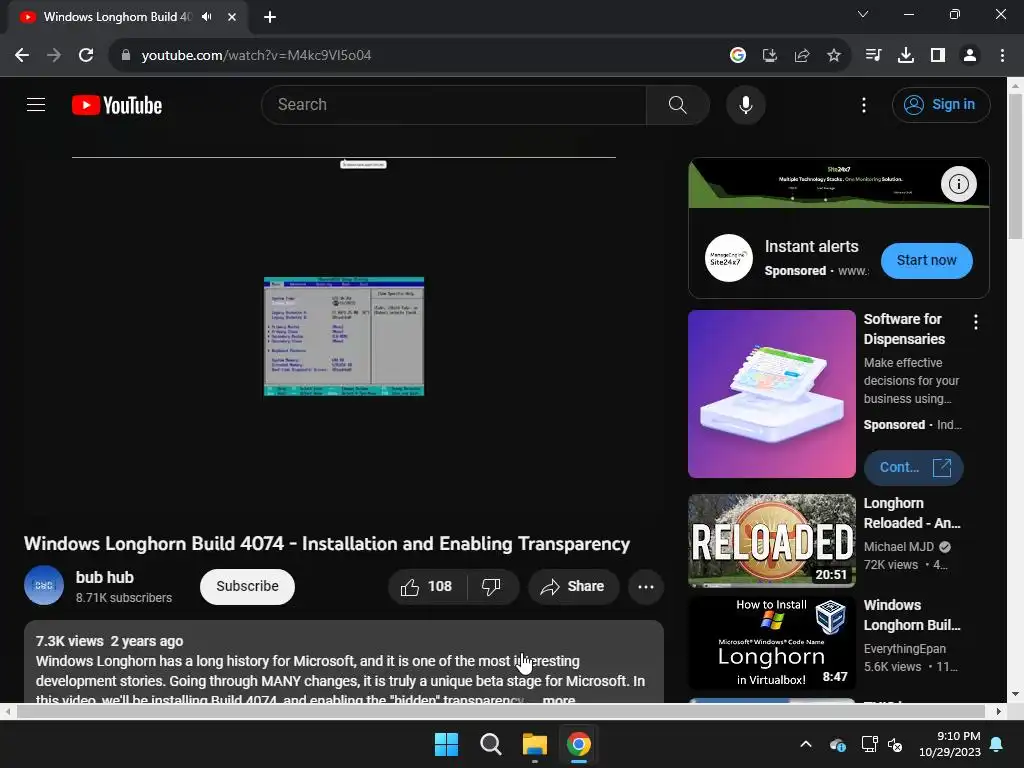The height and width of the screenshot is (768, 1024).
Task: Click the page vertical scrollbar thumb
Action: (1015, 167)
